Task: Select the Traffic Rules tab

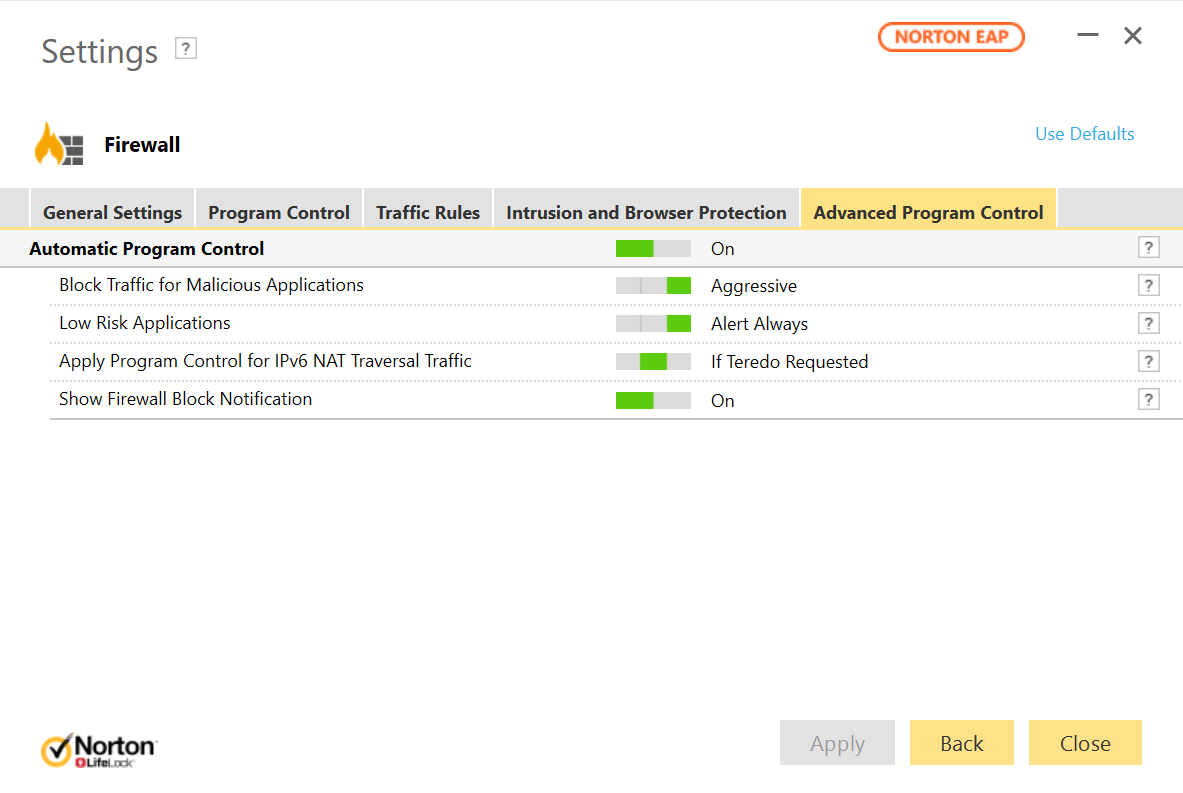Action: [428, 212]
